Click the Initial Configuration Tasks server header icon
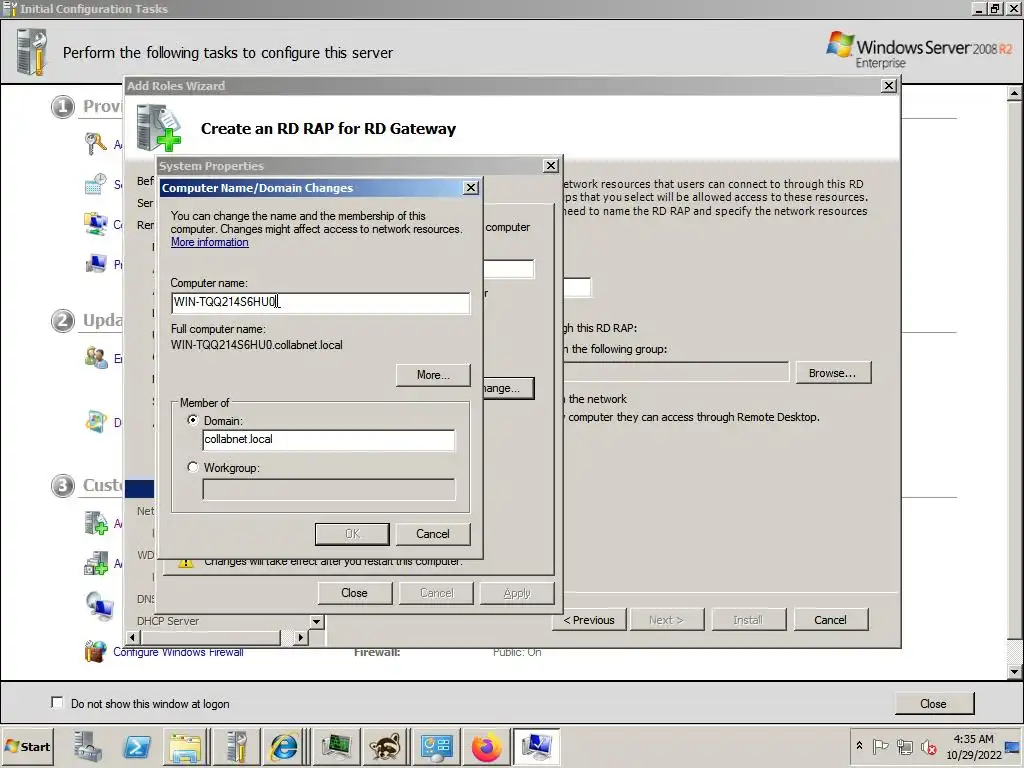This screenshot has width=1024, height=768. [x=31, y=52]
